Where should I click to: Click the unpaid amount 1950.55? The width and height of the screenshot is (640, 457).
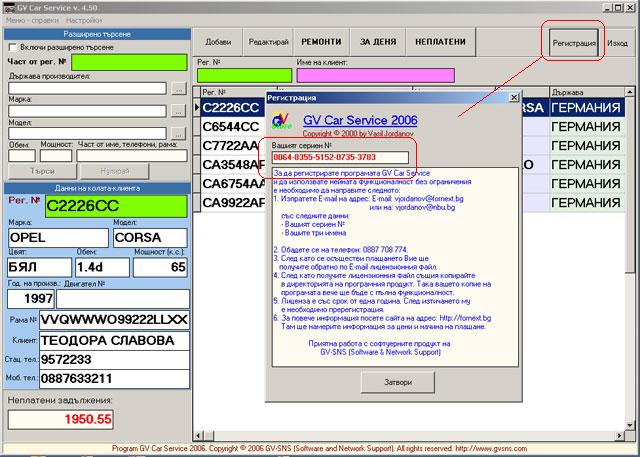[x=60, y=419]
